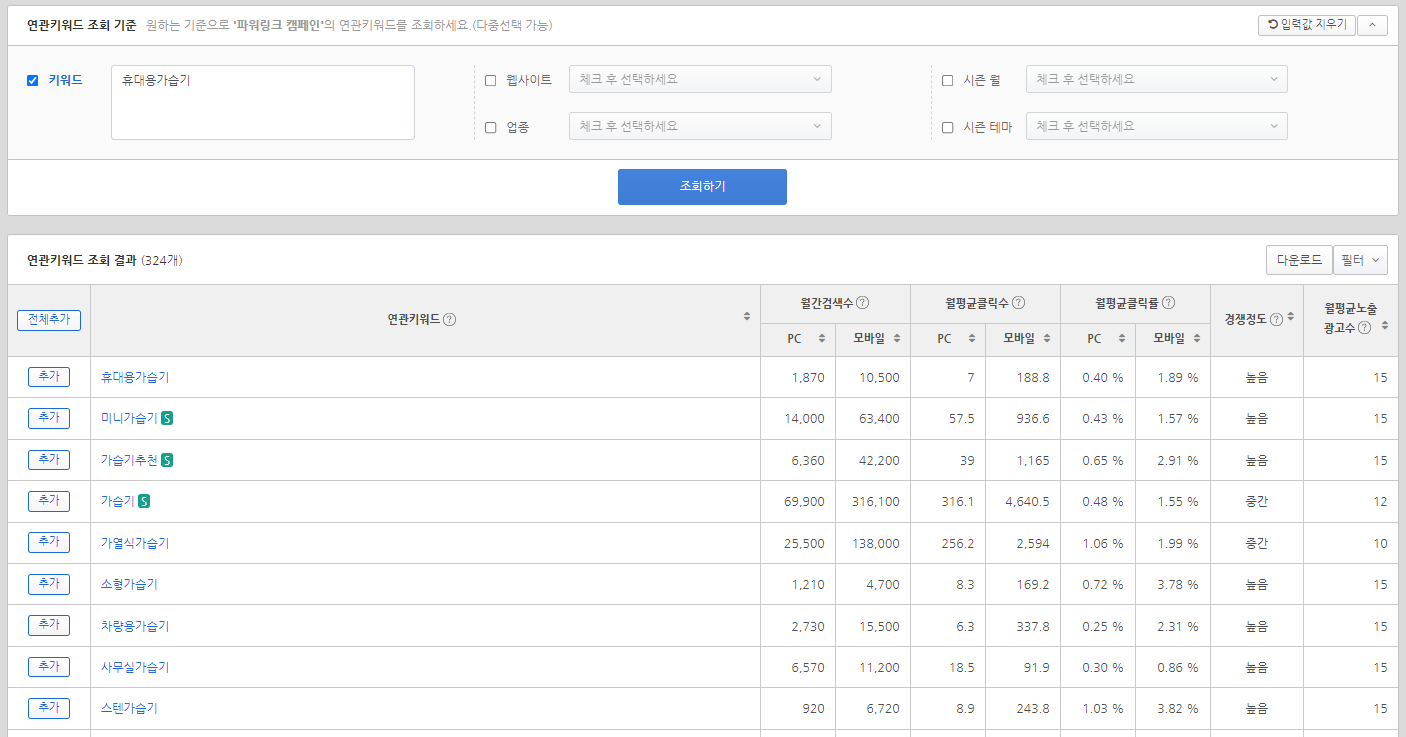Add the 스텐가습기 keyword row
This screenshot has width=1406, height=737.
click(x=49, y=708)
